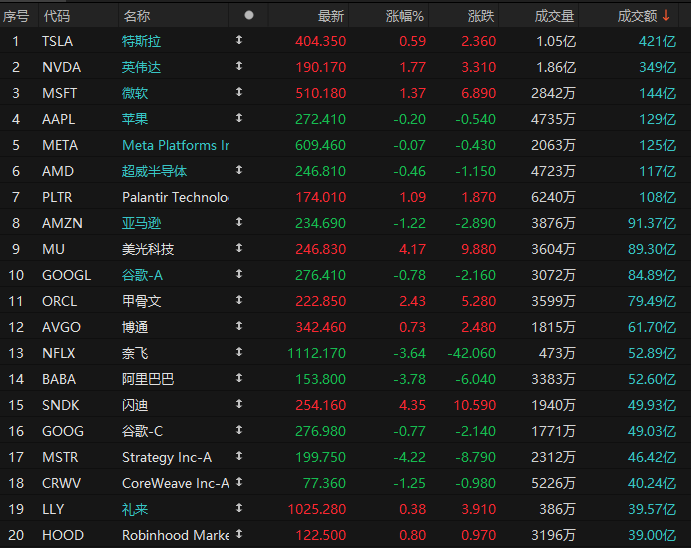Click the TSLA ticker code
Viewport: 691px width, 548px height.
(x=57, y=41)
